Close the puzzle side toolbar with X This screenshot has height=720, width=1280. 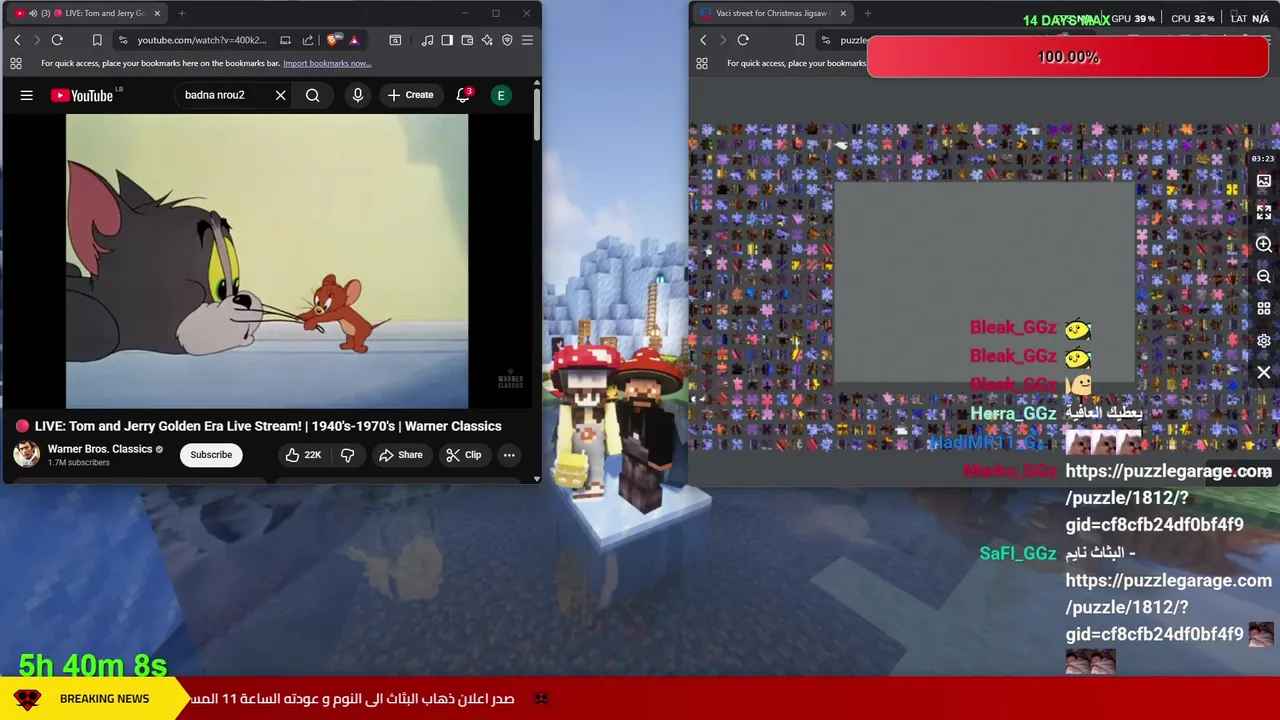click(x=1264, y=373)
